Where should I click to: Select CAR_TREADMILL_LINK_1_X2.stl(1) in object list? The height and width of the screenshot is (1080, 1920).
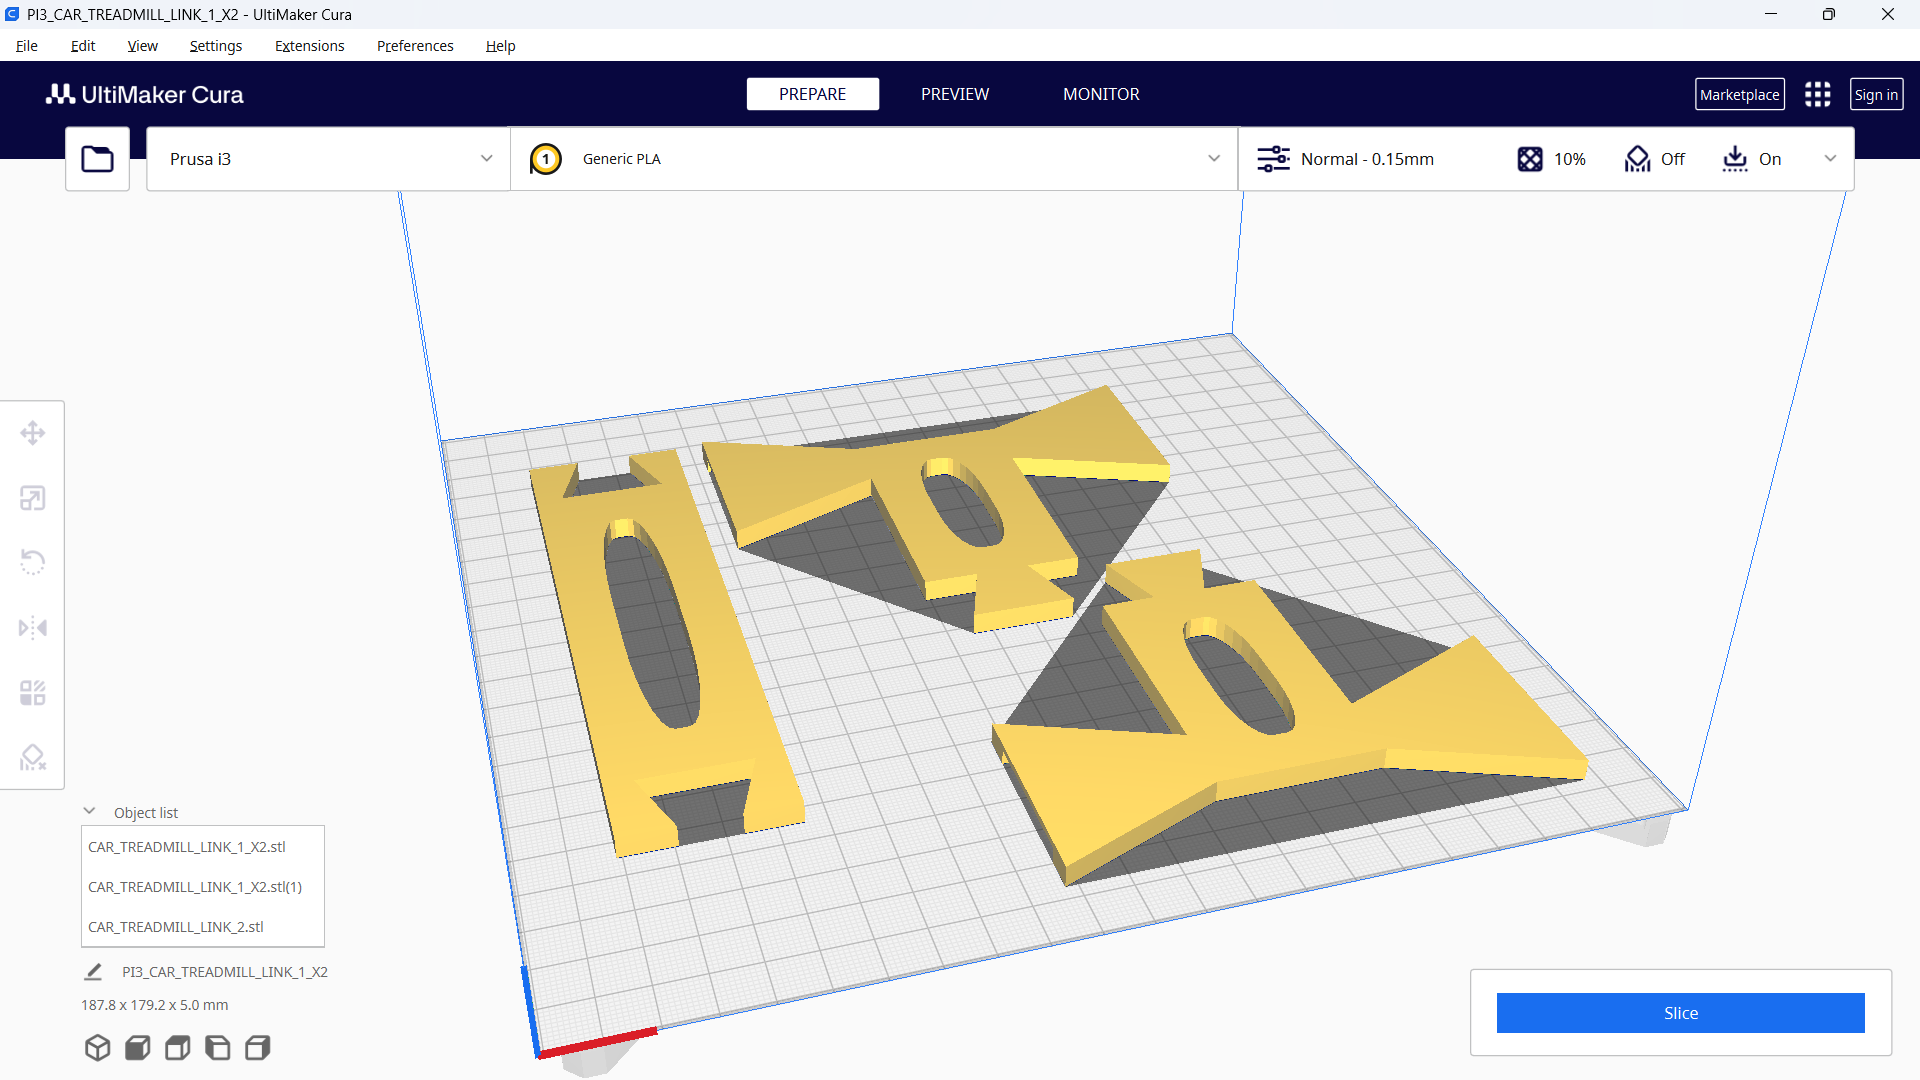(195, 887)
